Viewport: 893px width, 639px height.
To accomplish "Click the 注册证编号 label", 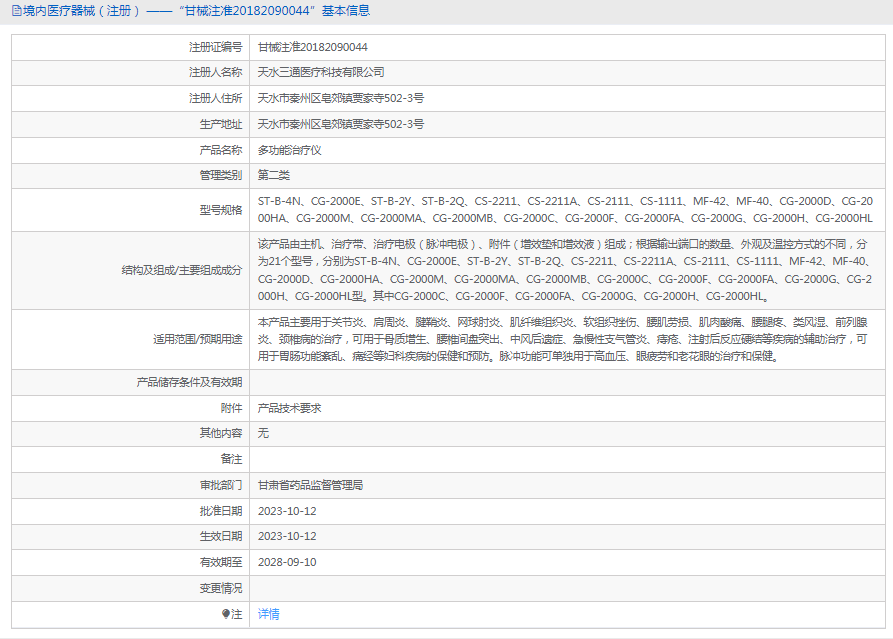I will point(215,47).
